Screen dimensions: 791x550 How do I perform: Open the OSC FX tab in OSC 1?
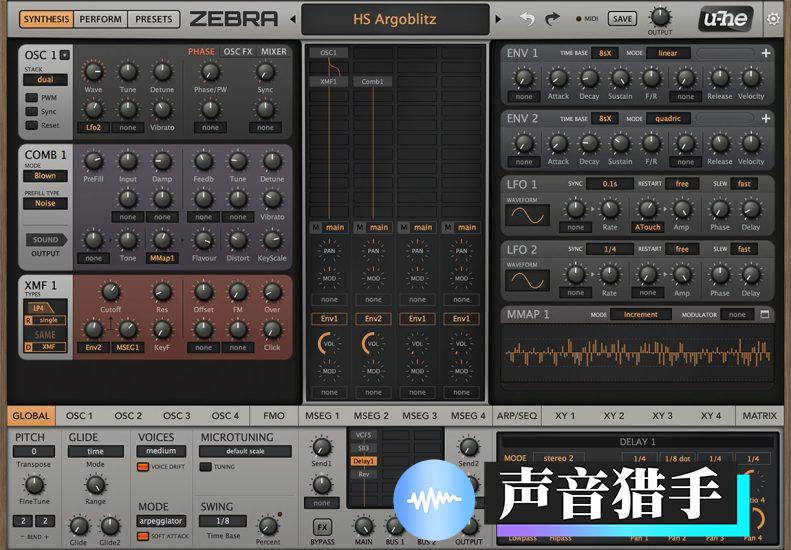click(x=238, y=51)
